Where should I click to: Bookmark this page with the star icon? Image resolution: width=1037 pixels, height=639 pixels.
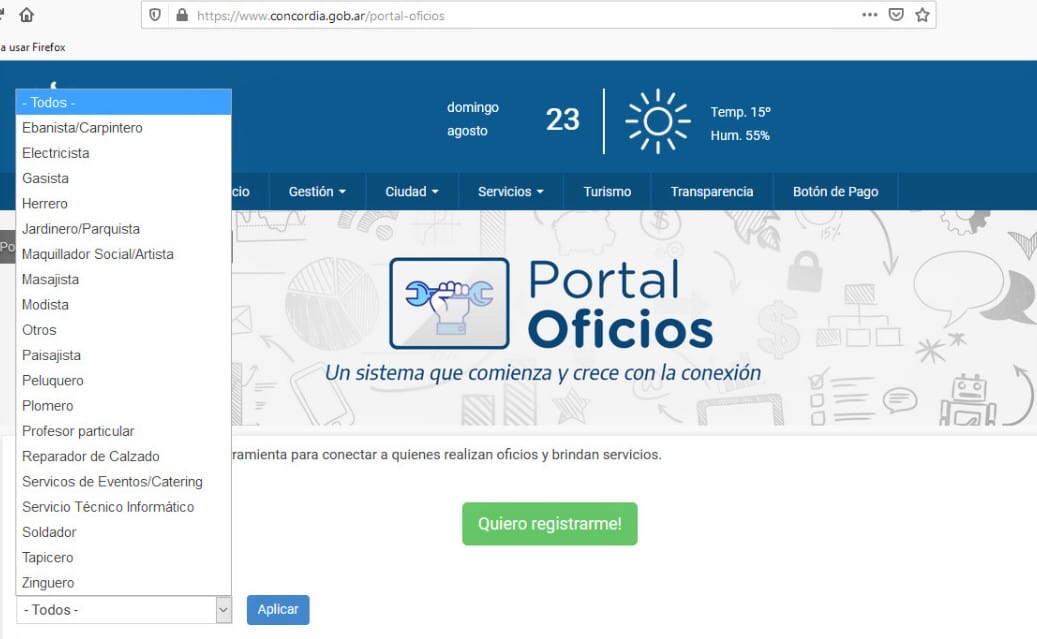tap(922, 16)
